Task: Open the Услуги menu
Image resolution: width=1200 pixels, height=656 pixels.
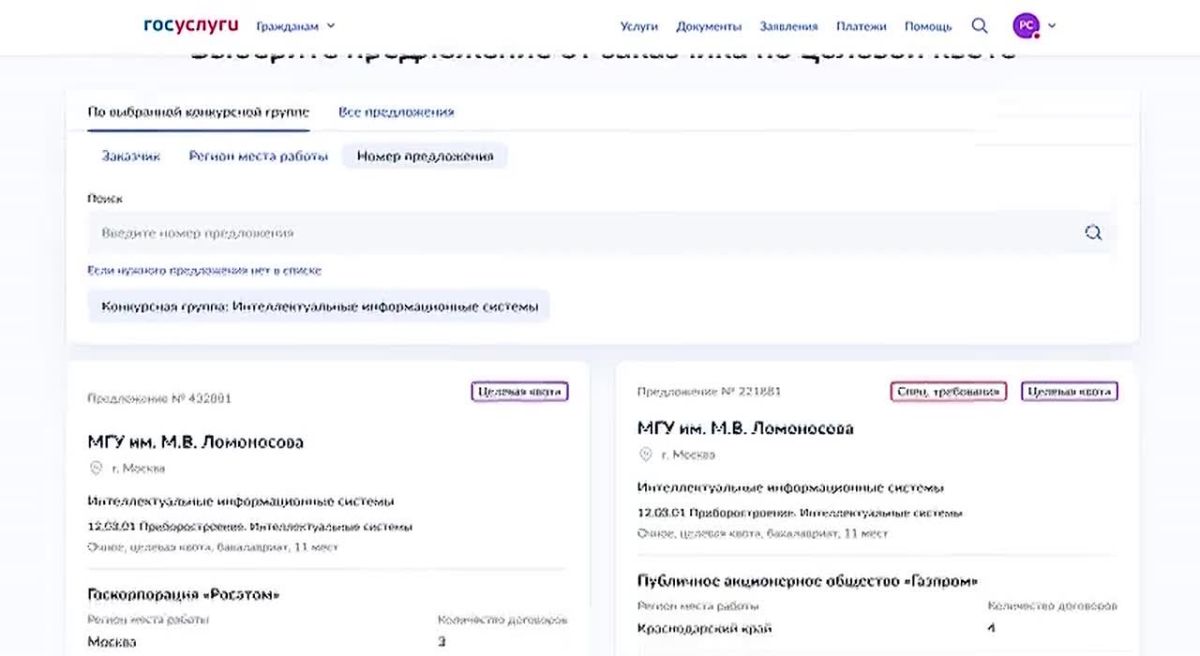Action: (x=639, y=27)
